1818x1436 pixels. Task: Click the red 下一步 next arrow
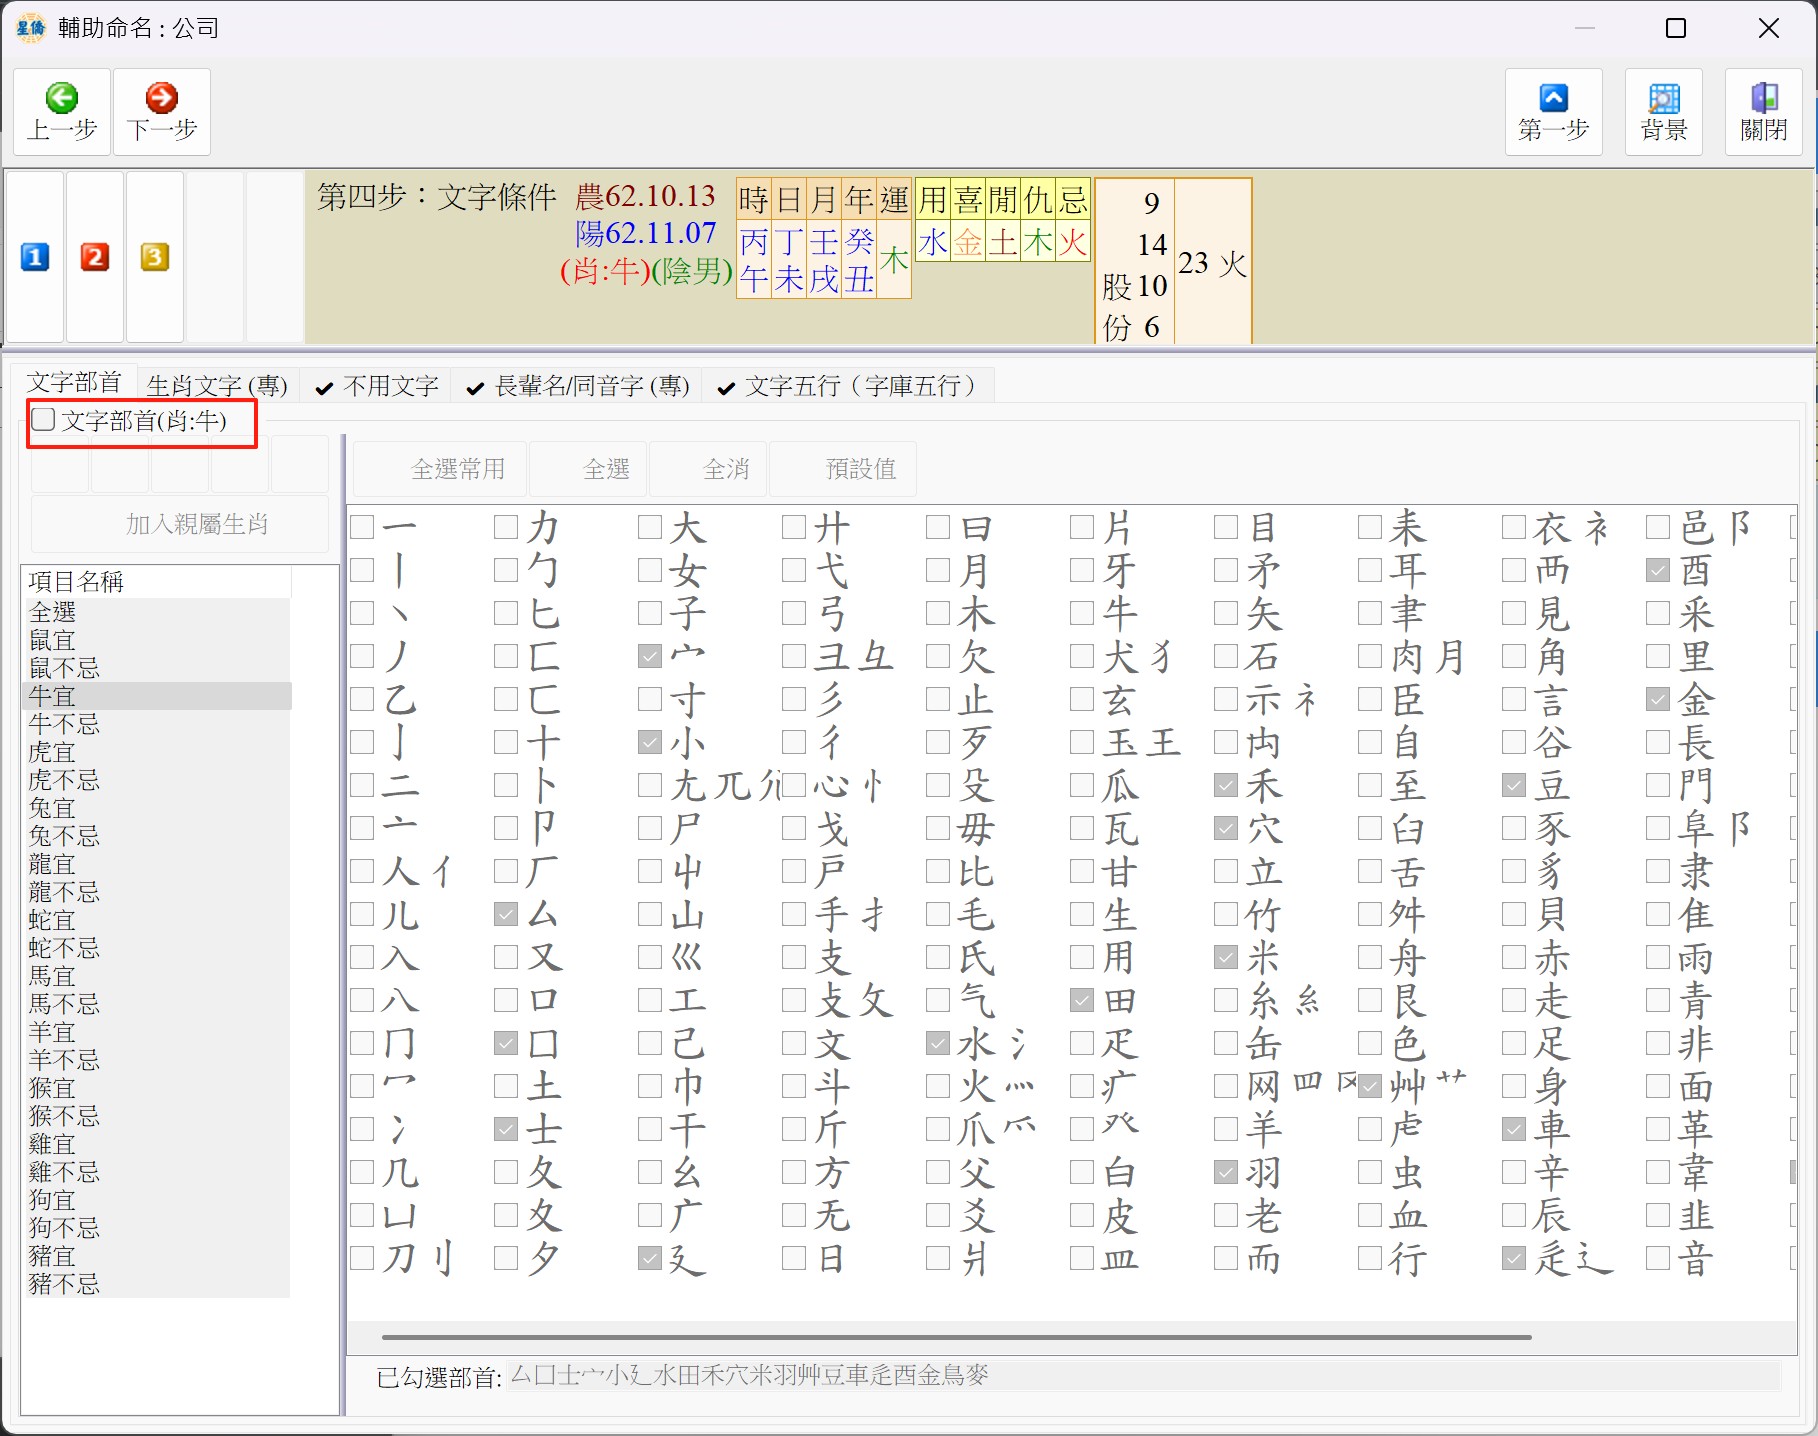tap(162, 99)
